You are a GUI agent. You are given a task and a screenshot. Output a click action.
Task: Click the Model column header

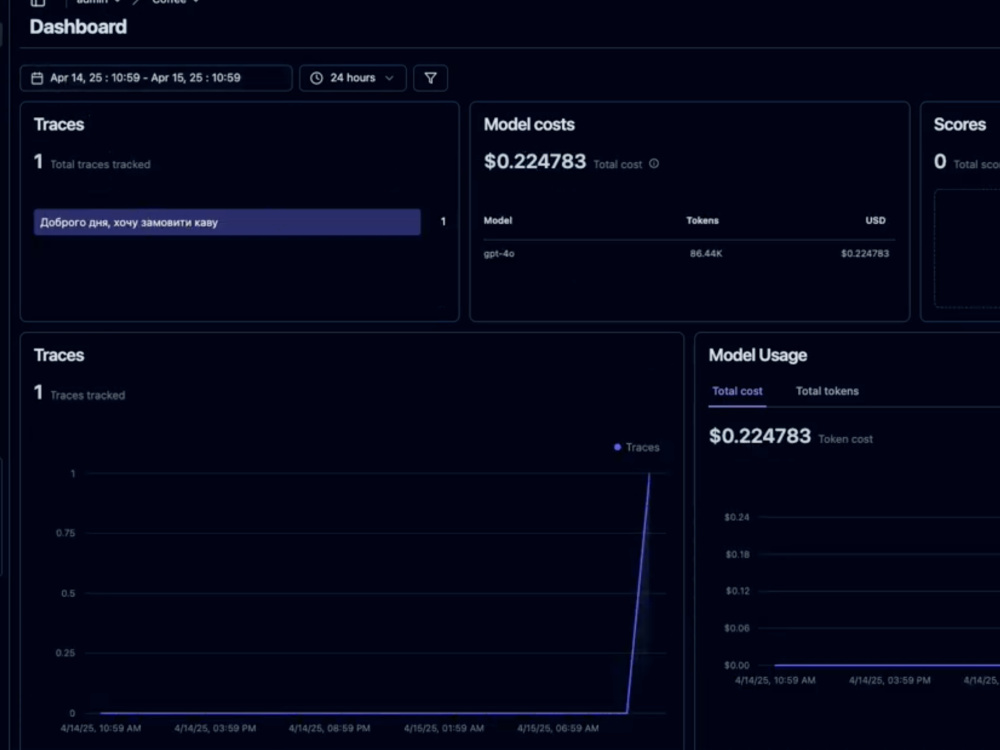point(497,220)
